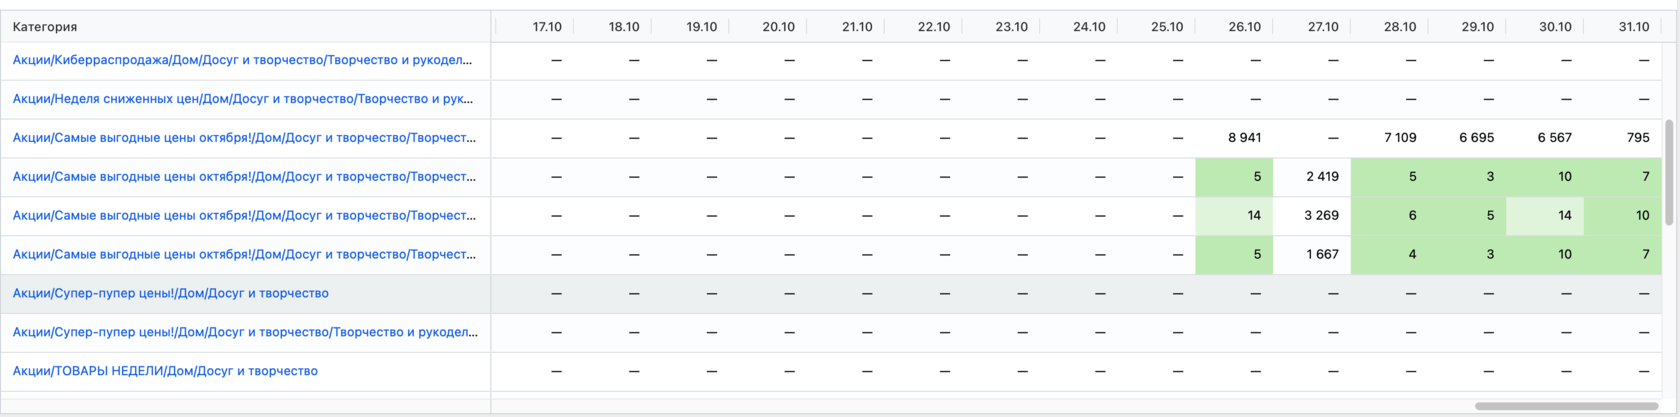The height and width of the screenshot is (417, 1680).
Task: Click the cell showing 2 419
Action: pos(1321,177)
